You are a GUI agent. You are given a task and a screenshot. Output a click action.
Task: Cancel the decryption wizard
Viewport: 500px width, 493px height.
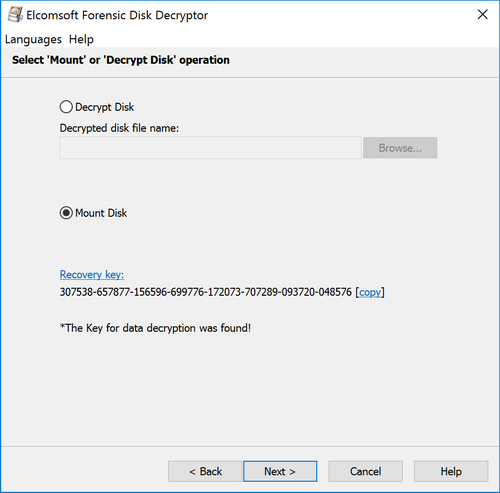coord(366,471)
